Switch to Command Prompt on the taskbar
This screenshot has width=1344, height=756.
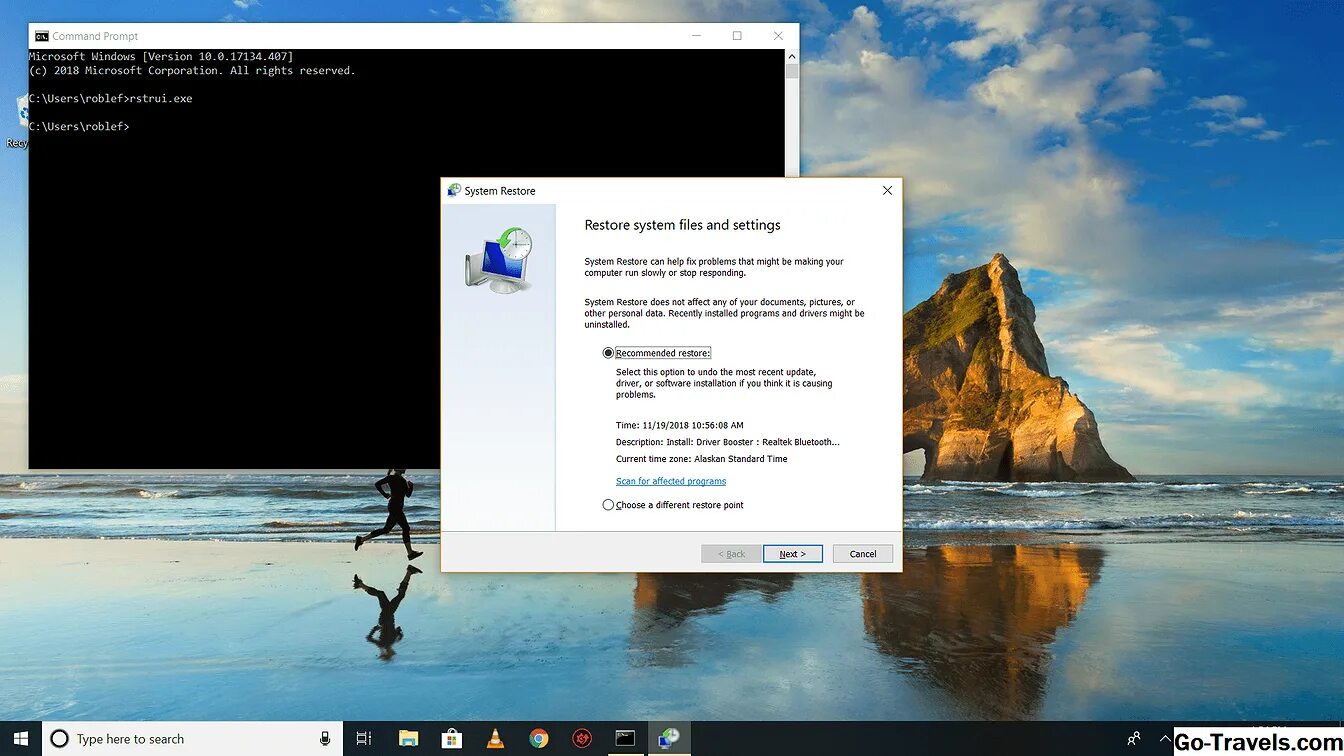coord(625,739)
